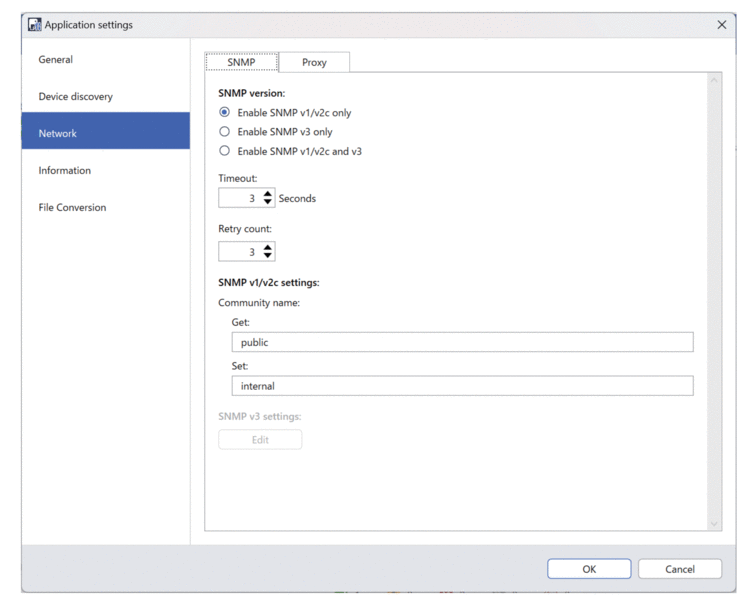This screenshot has width=754, height=605.
Task: Click the Set community name field
Action: (461, 386)
